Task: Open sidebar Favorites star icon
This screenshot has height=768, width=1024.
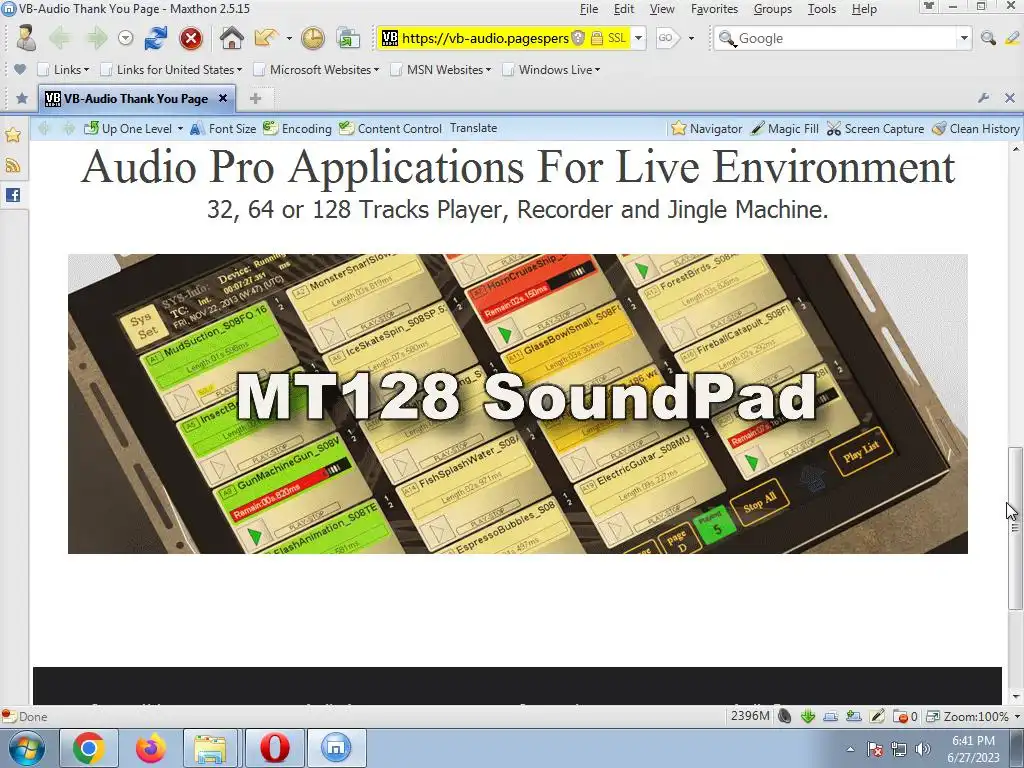Action: [13, 135]
